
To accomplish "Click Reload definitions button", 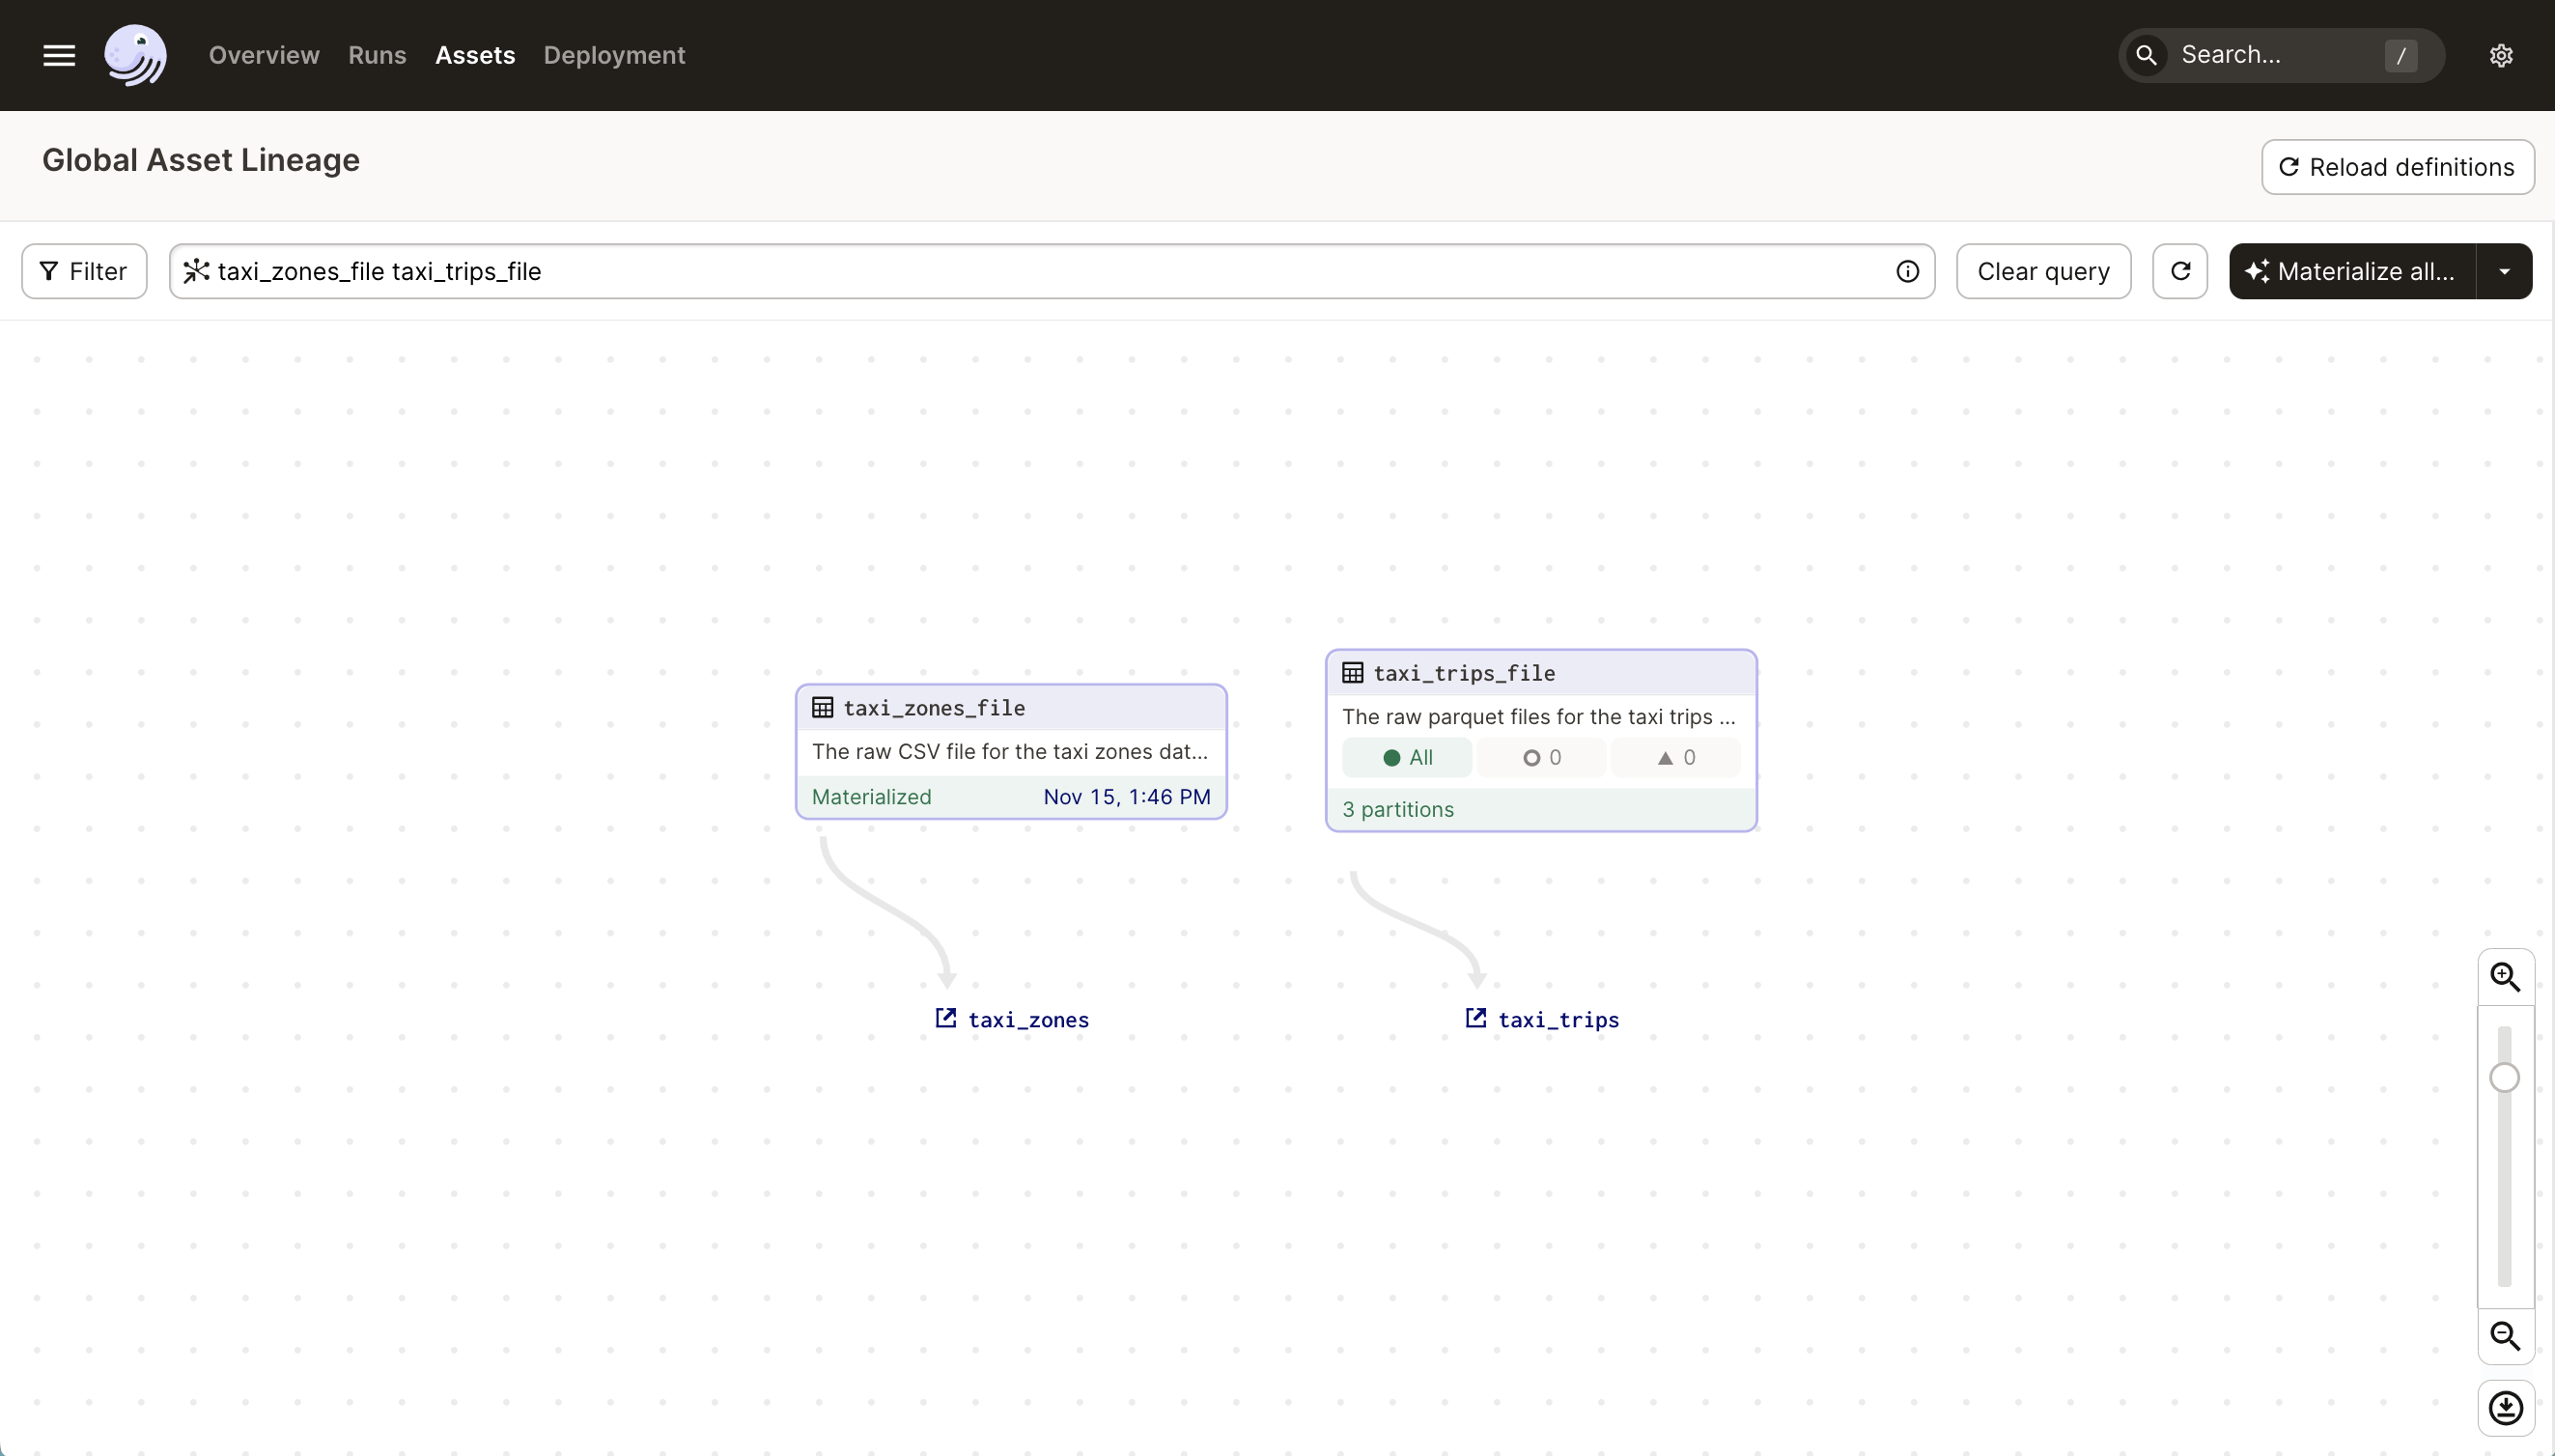I will pos(2397,167).
